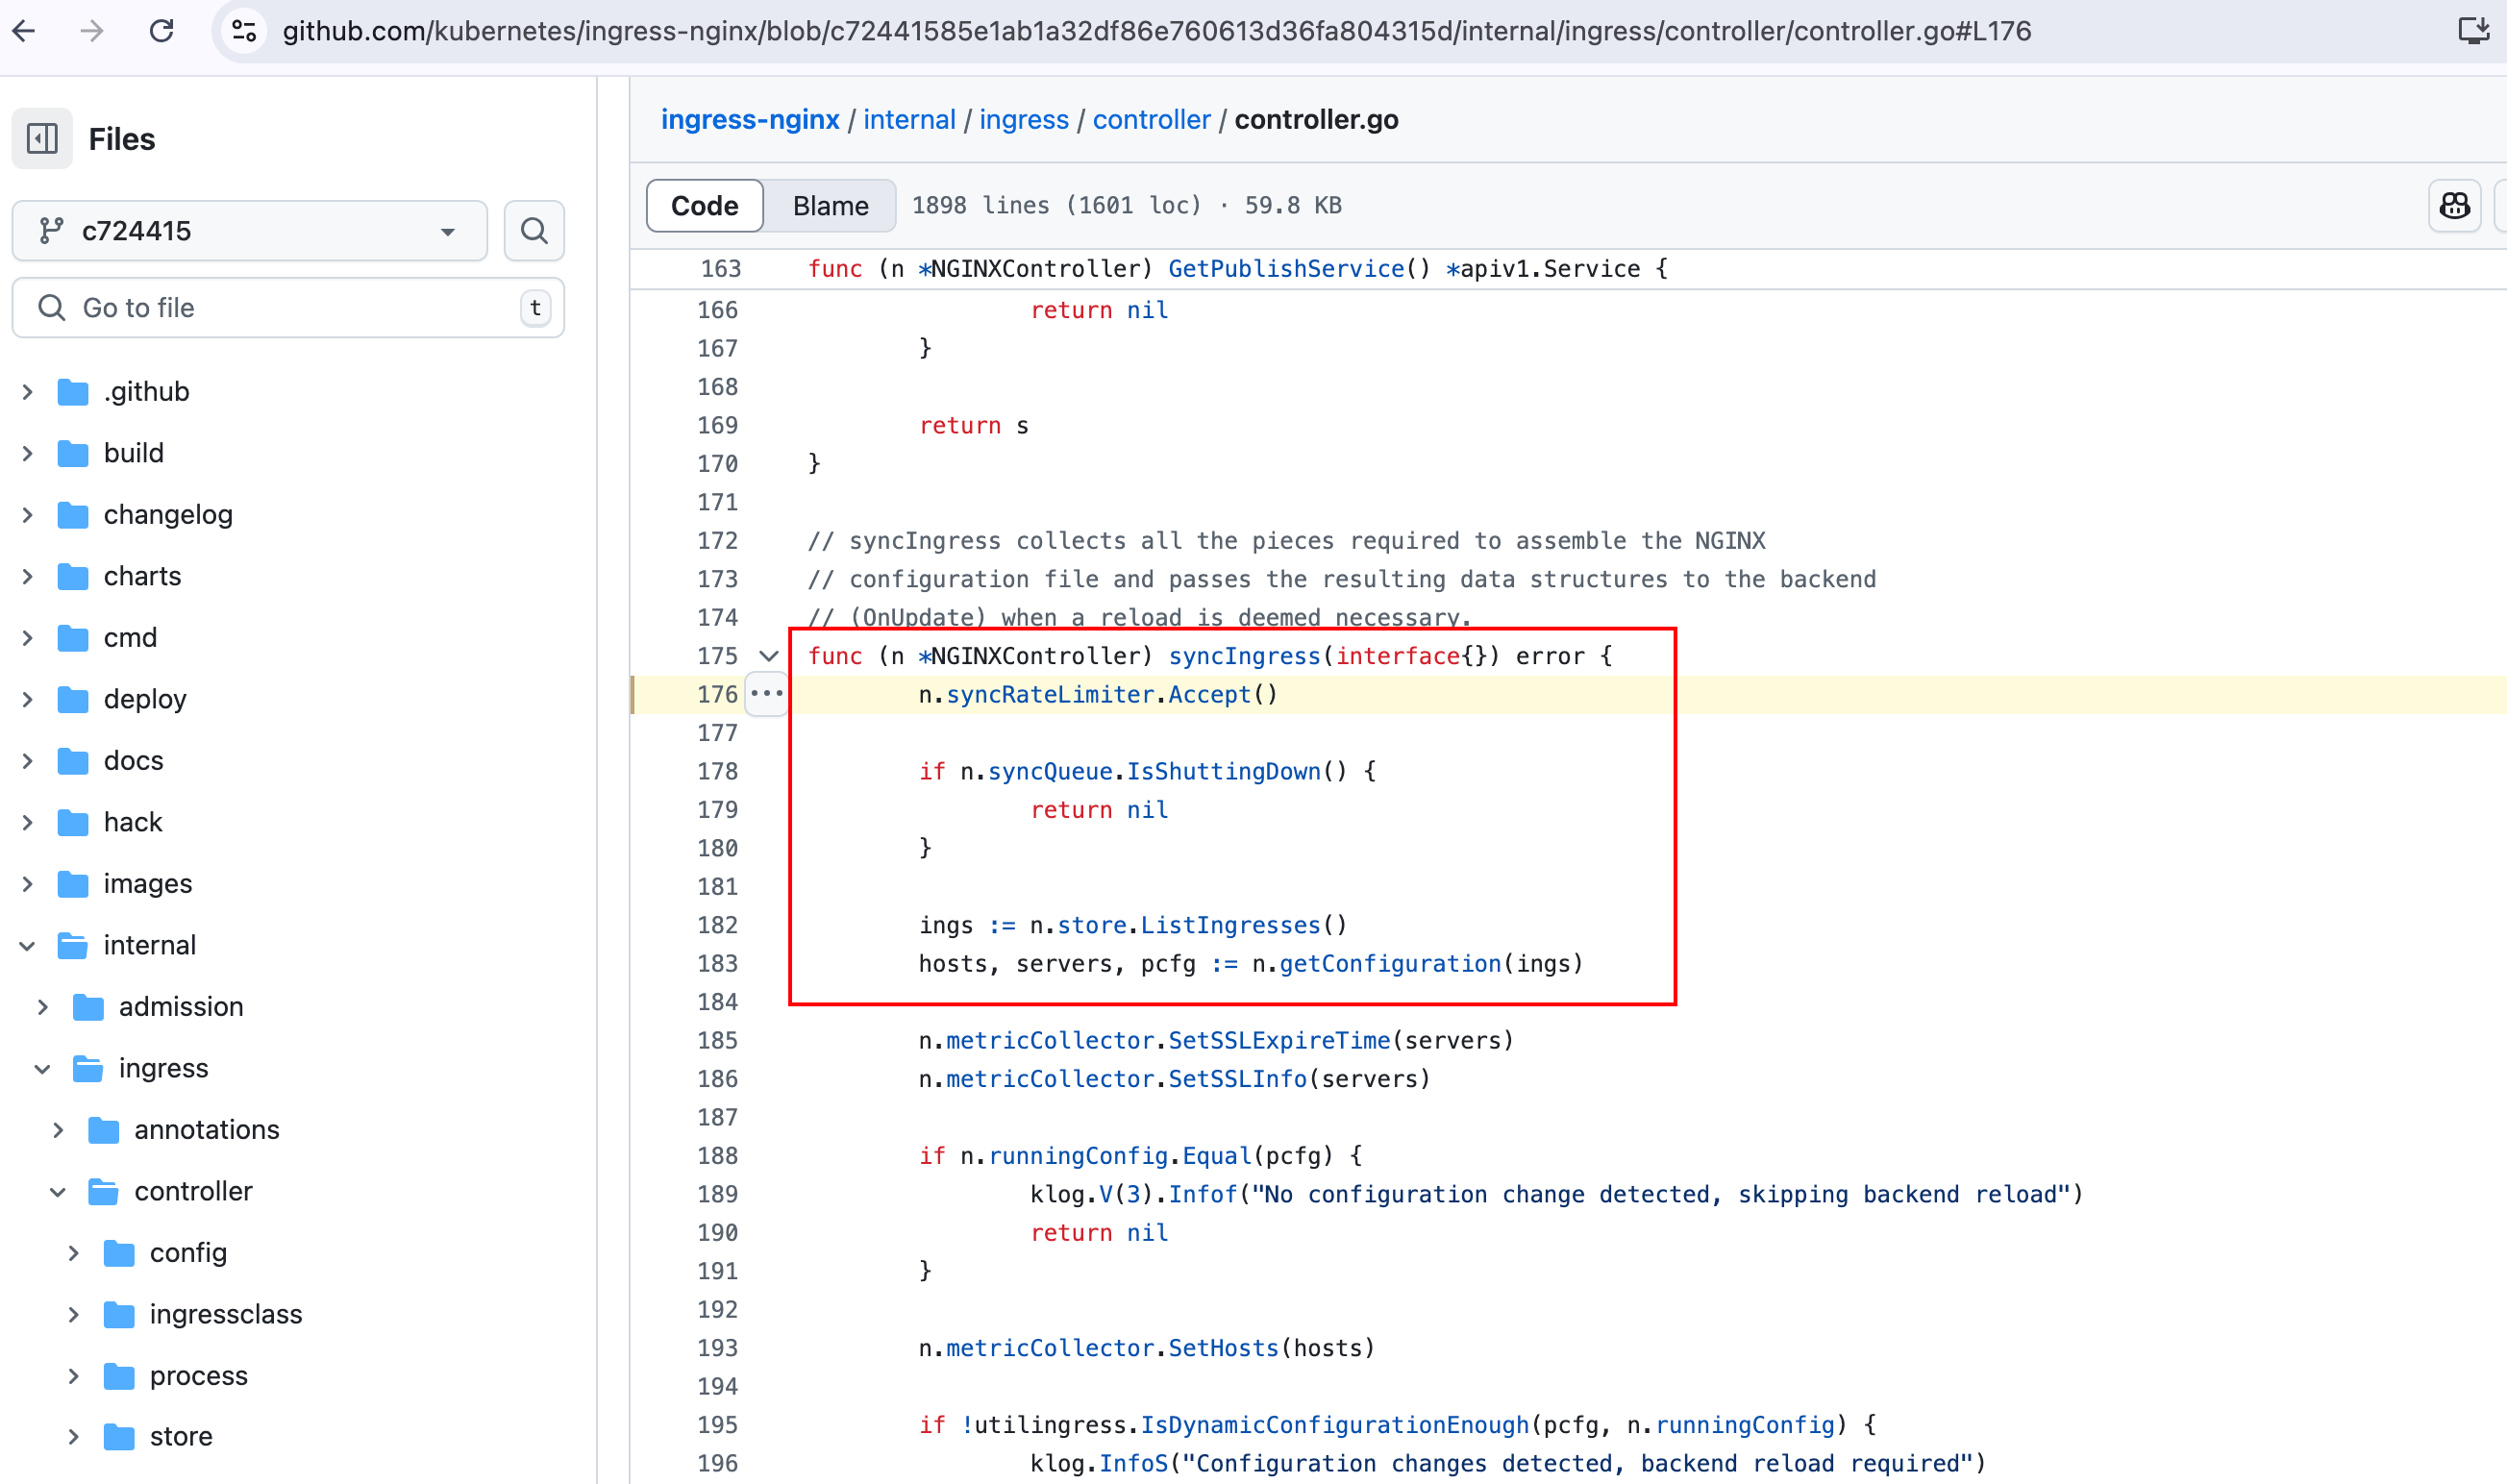Click IsDynamicConfigurationEnough on line 195

click(x=1335, y=1425)
